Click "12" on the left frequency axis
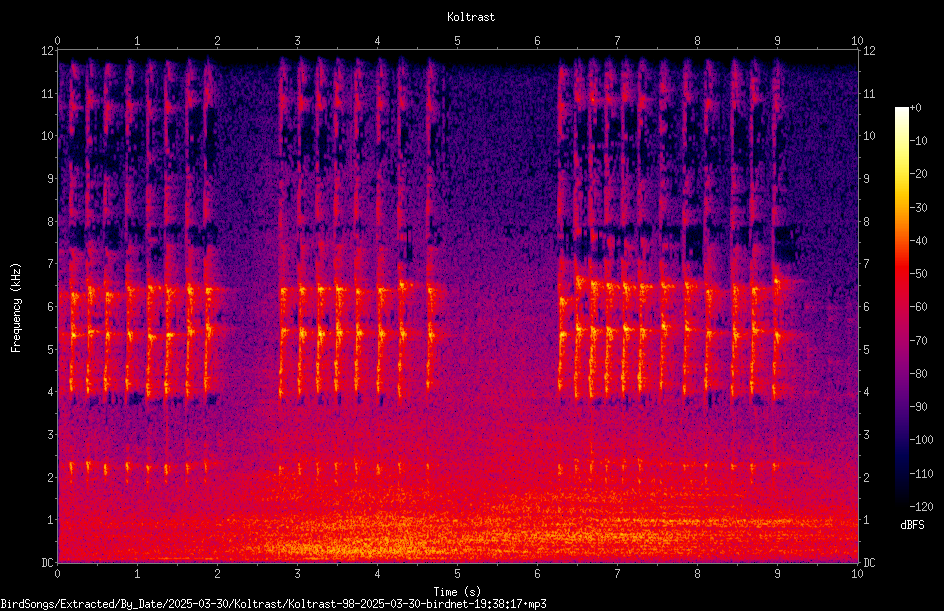 click(48, 51)
